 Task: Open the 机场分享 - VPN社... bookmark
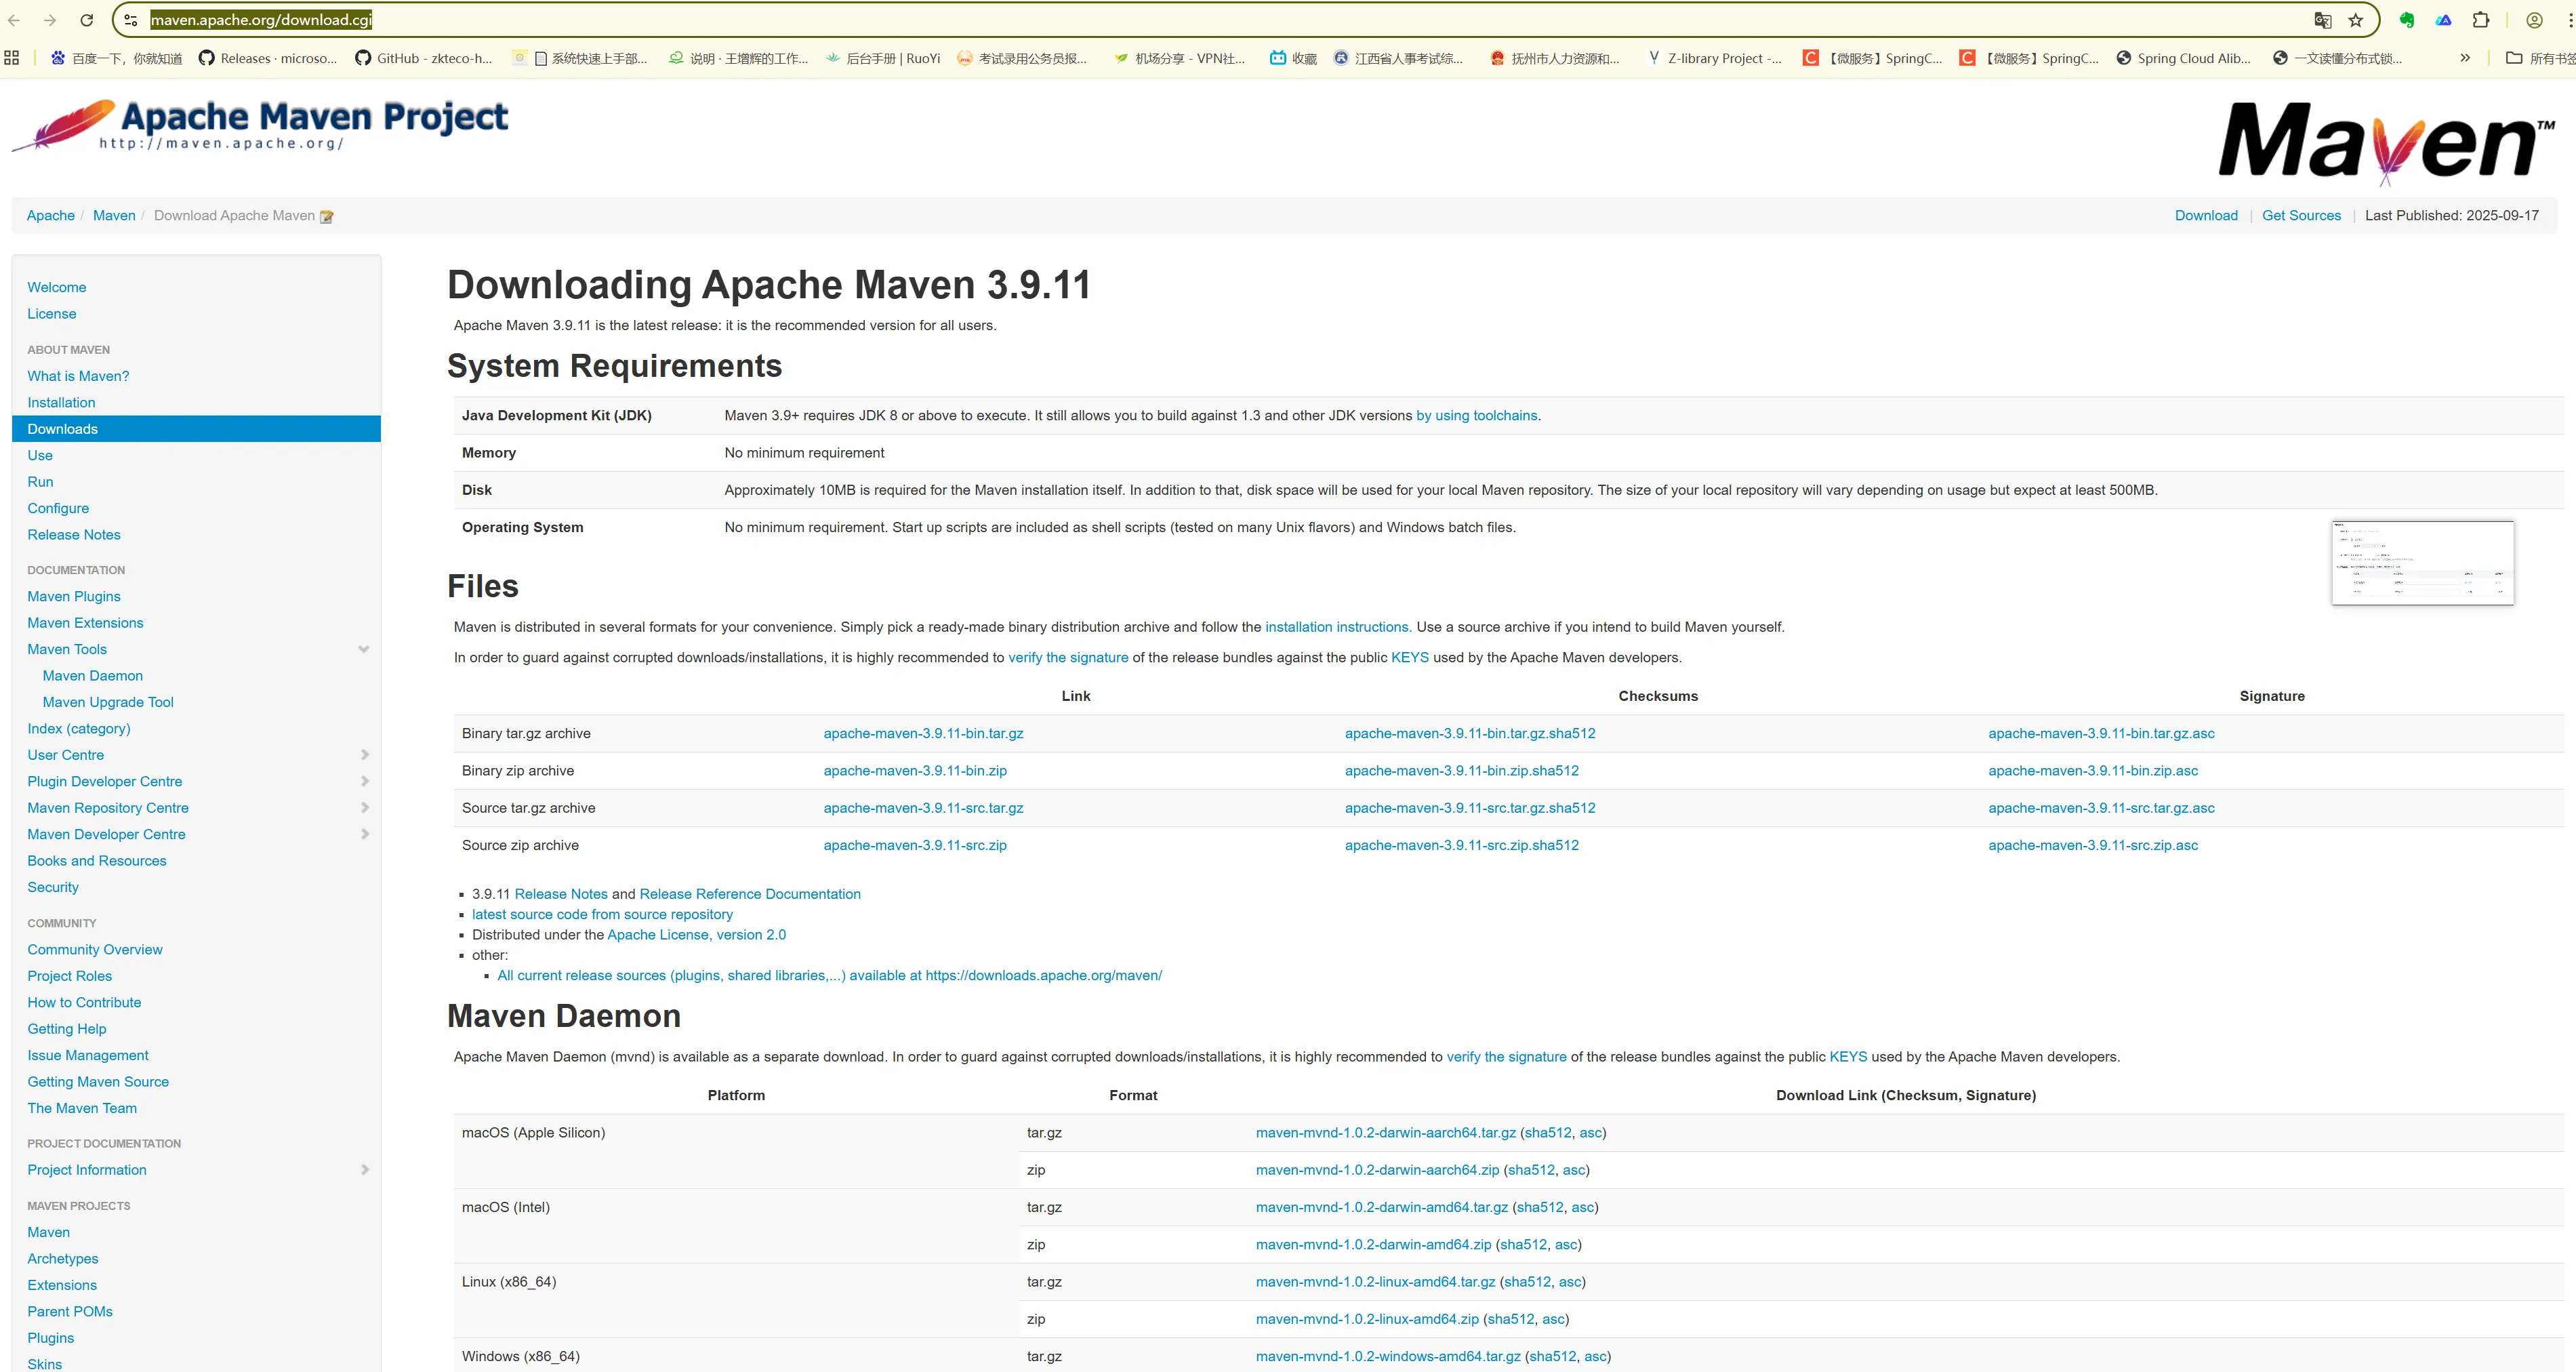pos(1179,58)
